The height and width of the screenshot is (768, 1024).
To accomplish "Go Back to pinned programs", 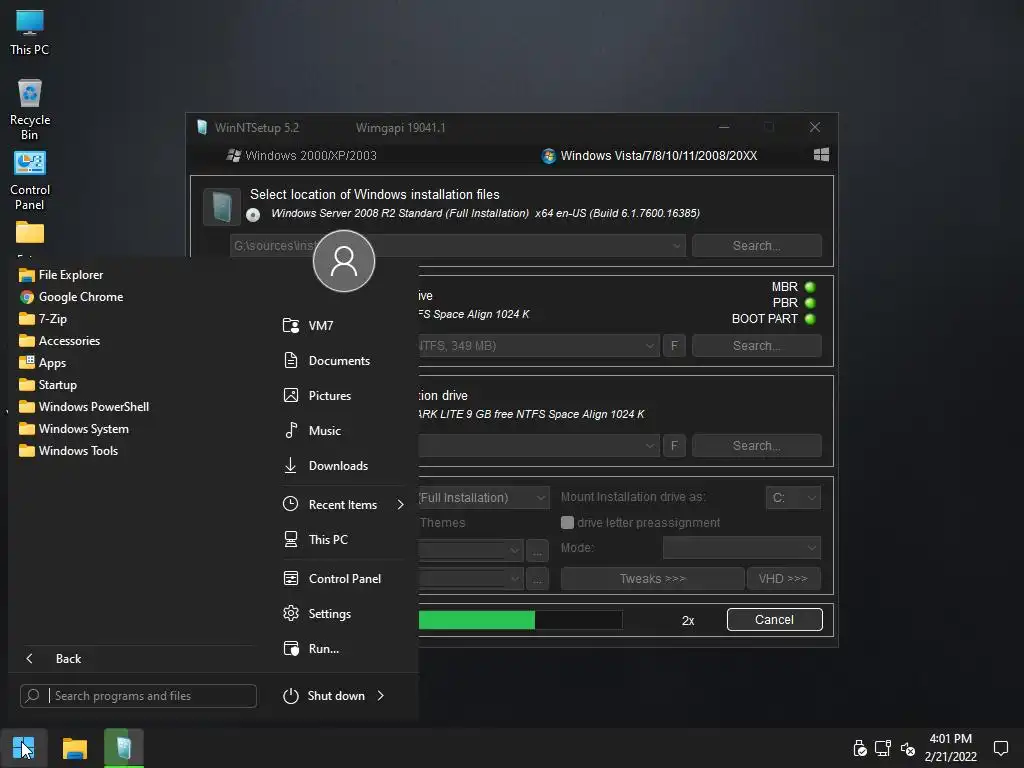I will click(54, 659).
